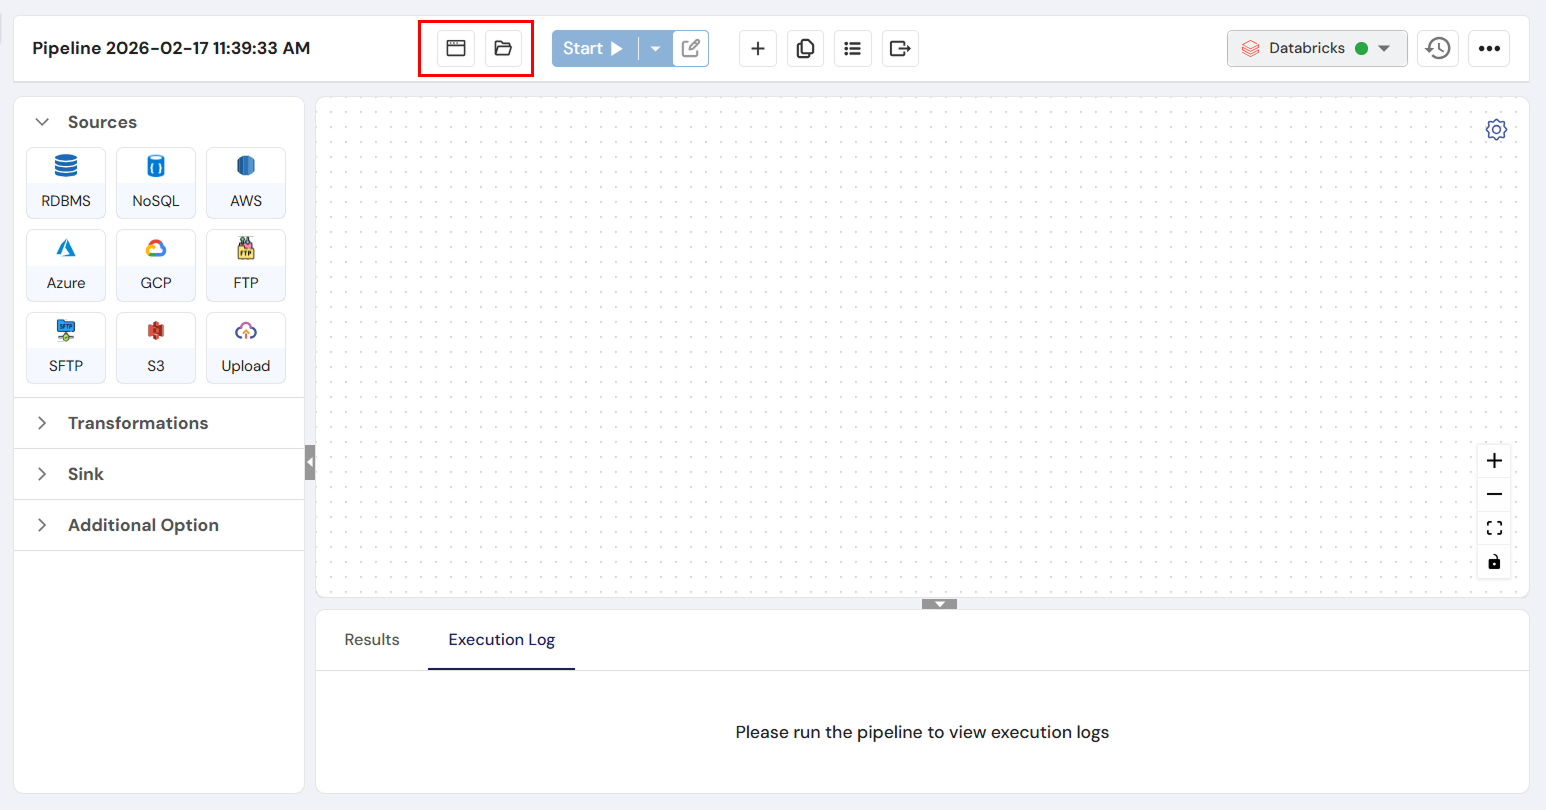Click the S3 source connector
1546x810 pixels.
[x=156, y=347]
